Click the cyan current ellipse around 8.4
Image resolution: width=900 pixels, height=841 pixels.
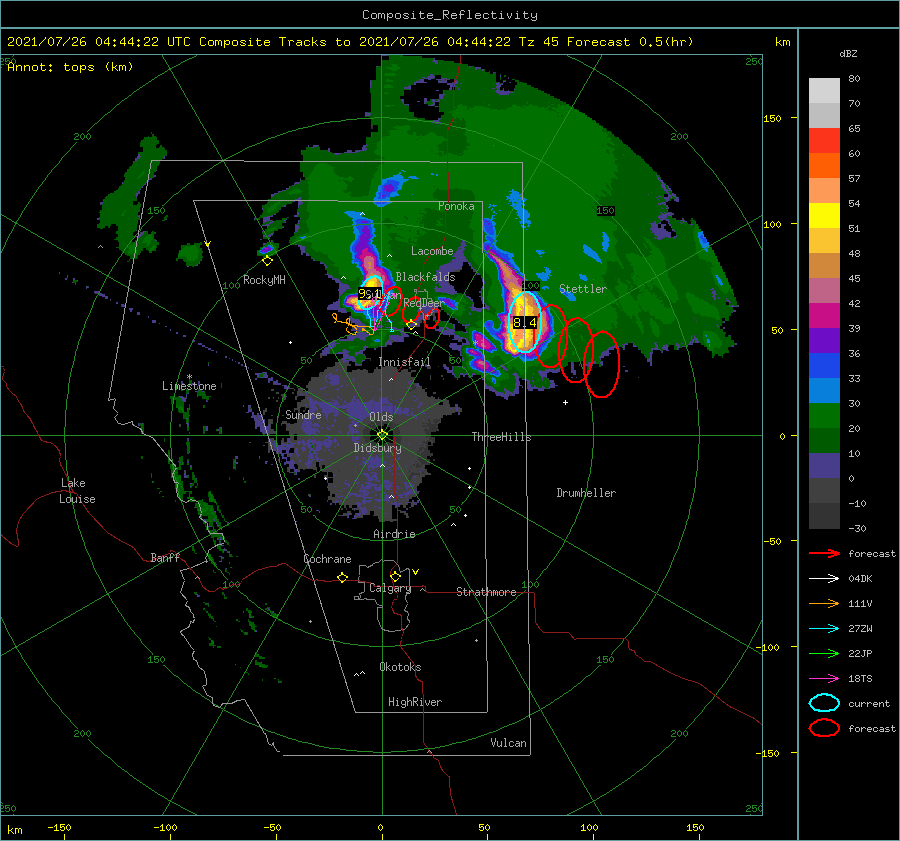point(525,322)
